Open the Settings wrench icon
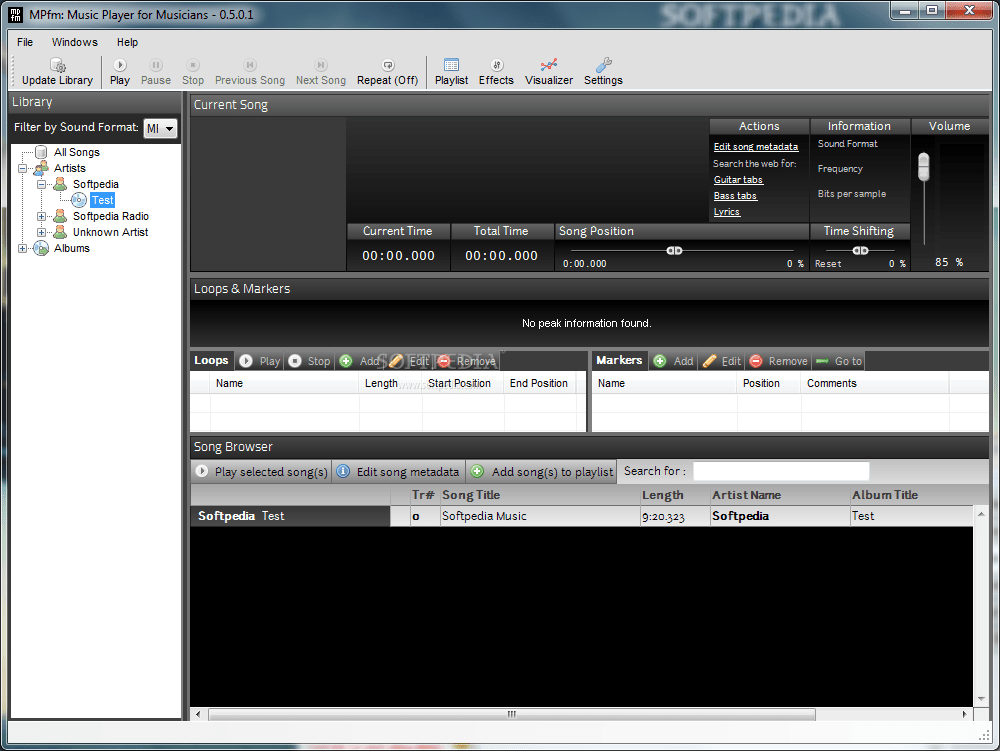Viewport: 1000px width, 751px height. tap(603, 72)
